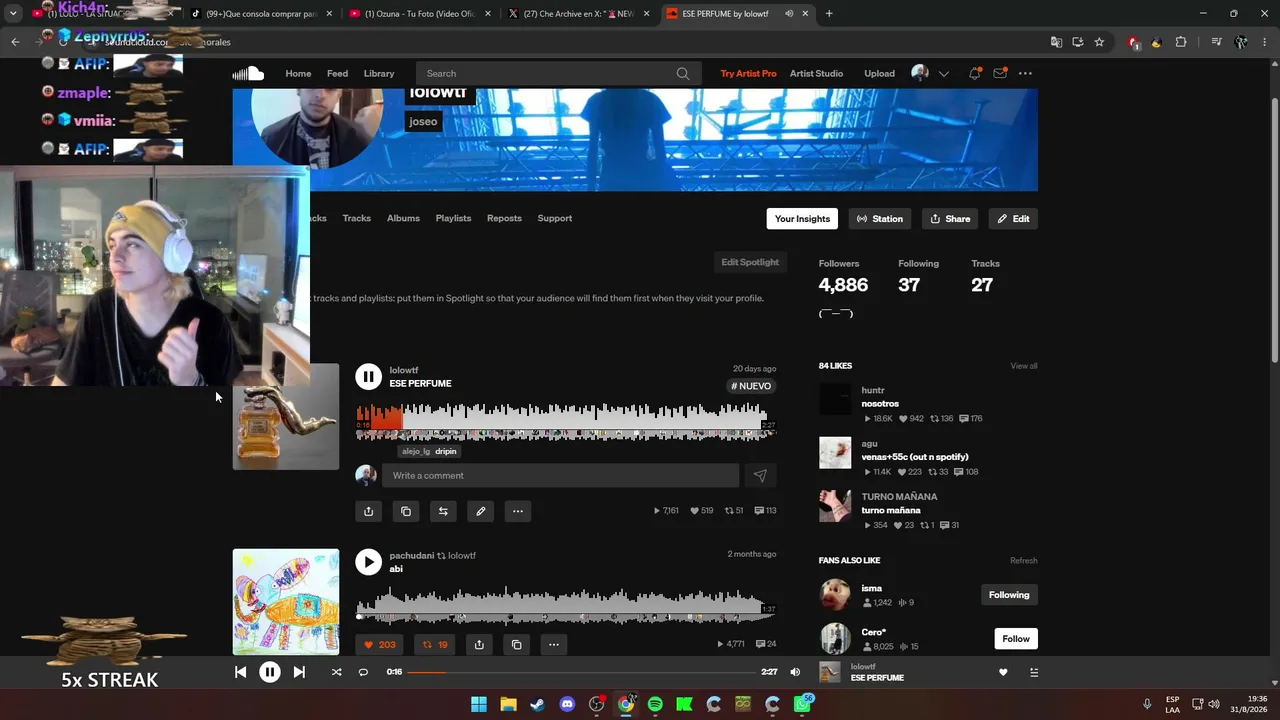
Task: Share the ESE PERFUME track
Action: point(368,511)
